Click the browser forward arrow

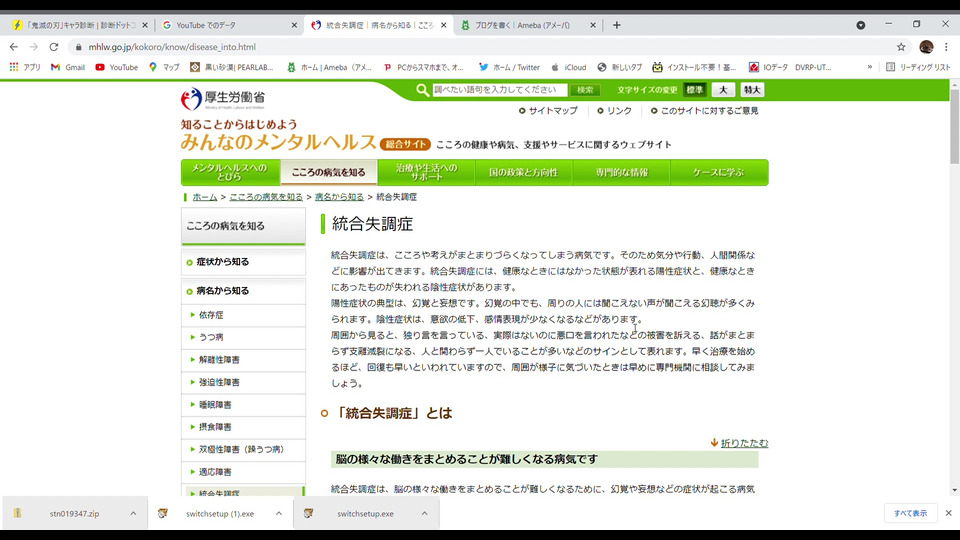pos(34,47)
